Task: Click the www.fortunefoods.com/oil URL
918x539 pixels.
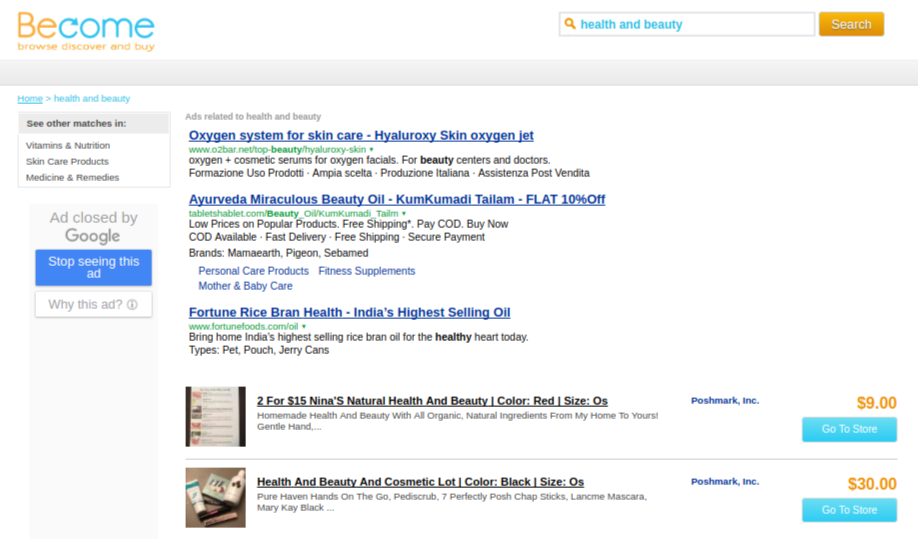Action: click(243, 327)
